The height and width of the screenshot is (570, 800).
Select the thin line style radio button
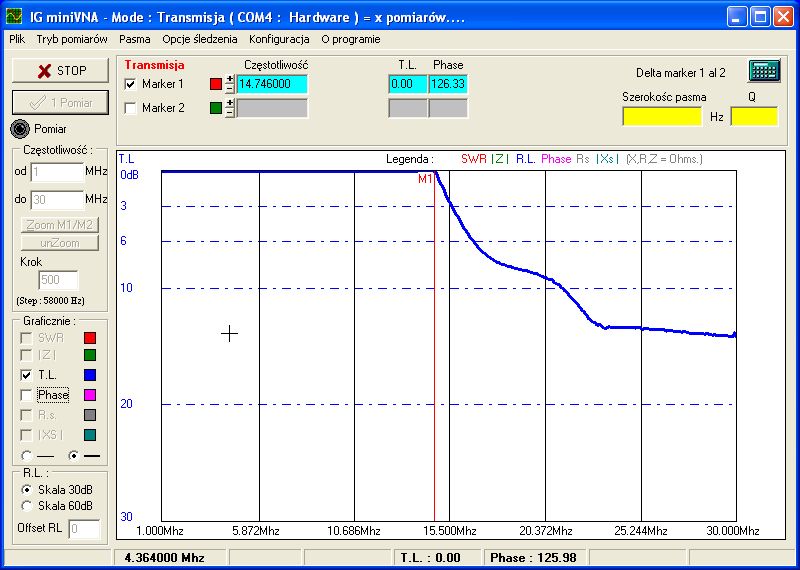point(26,456)
